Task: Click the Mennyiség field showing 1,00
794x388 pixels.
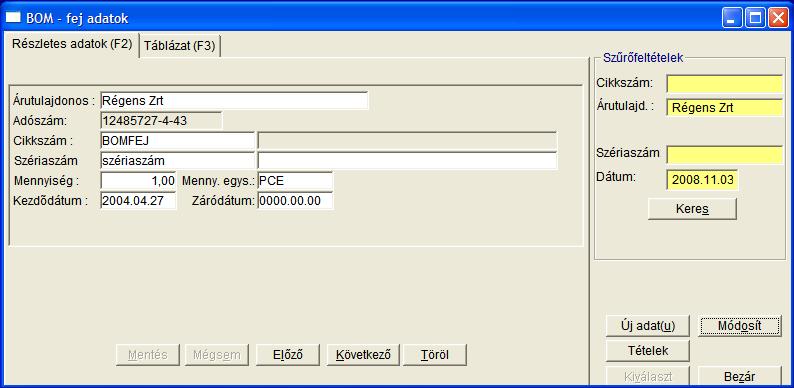Action: click(x=138, y=180)
